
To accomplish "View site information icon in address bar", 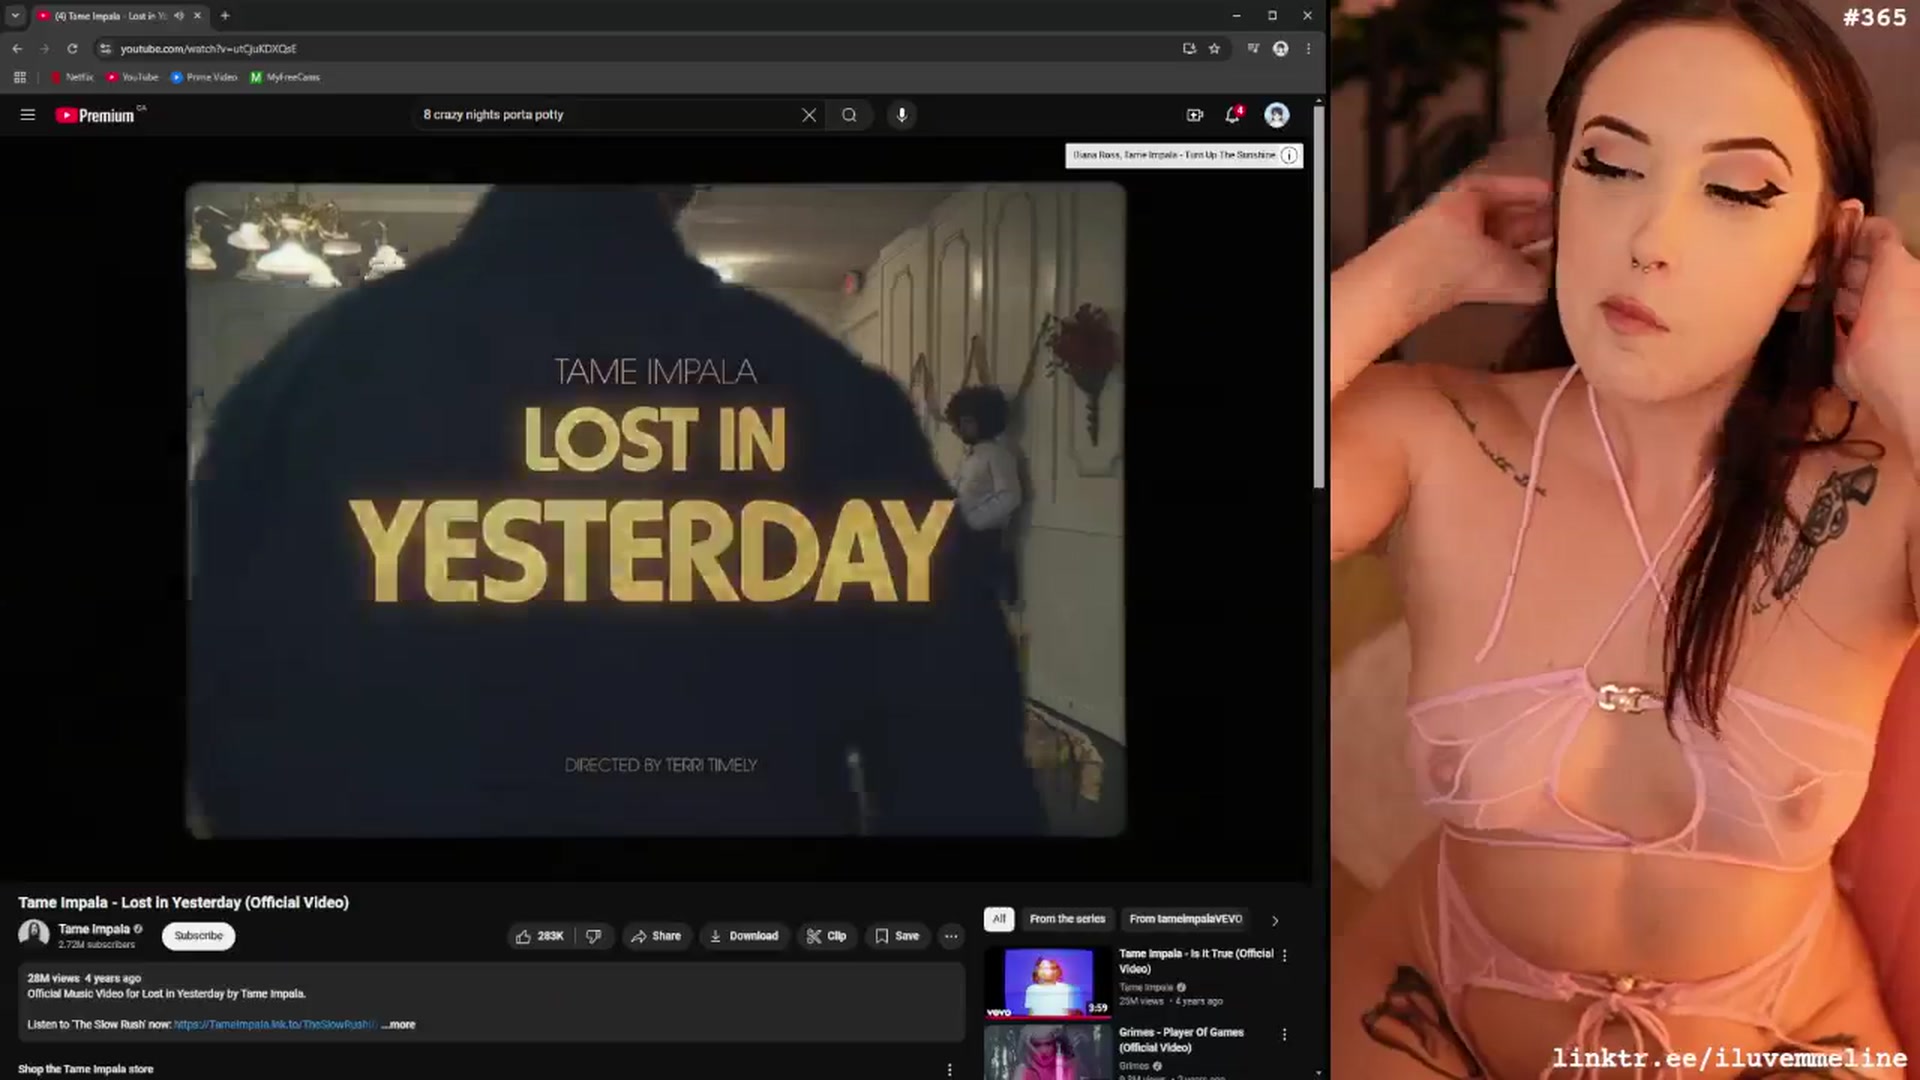I will (x=105, y=48).
